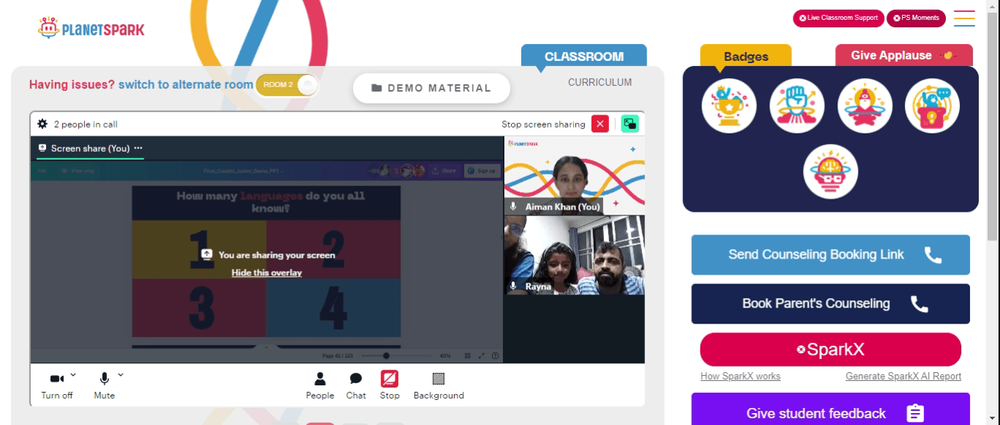This screenshot has width=1000, height=425.
Task: Click fullscreen icon in shared slide footer
Action: click(x=482, y=355)
